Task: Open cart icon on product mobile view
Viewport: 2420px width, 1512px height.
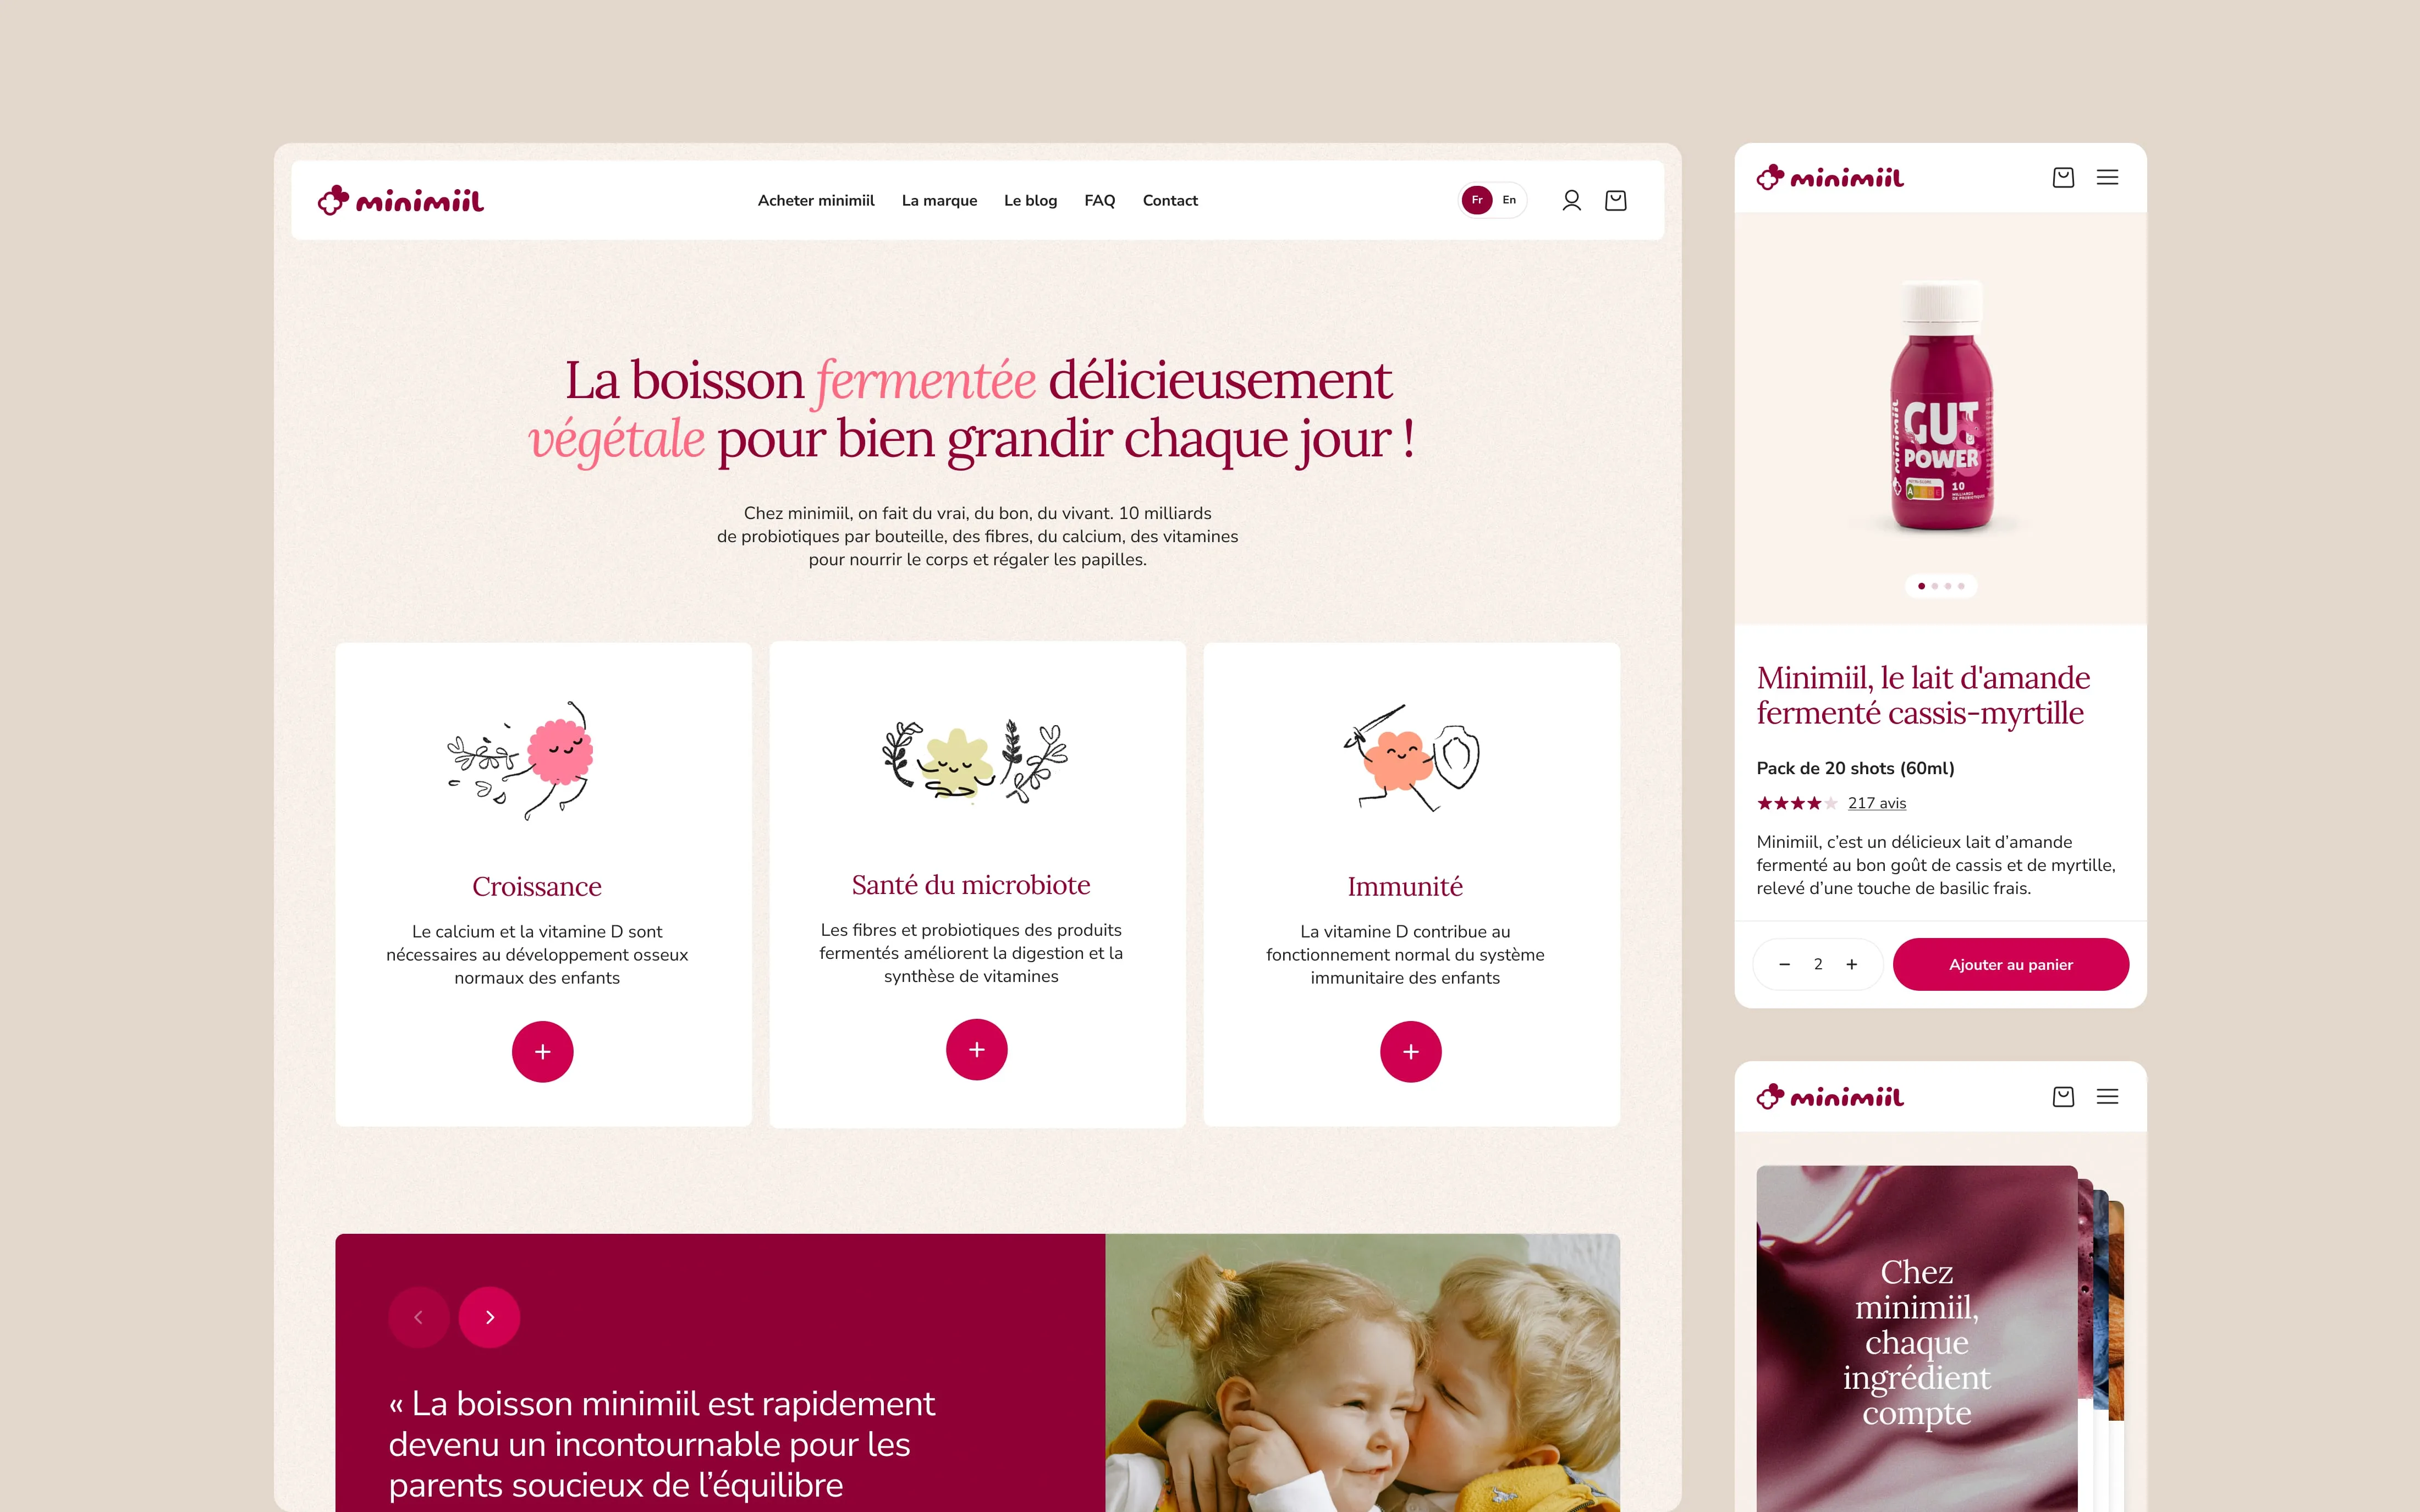Action: [2063, 177]
